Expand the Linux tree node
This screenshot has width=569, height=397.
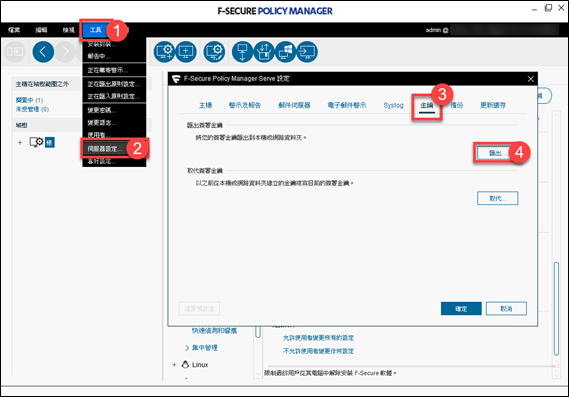tap(174, 365)
